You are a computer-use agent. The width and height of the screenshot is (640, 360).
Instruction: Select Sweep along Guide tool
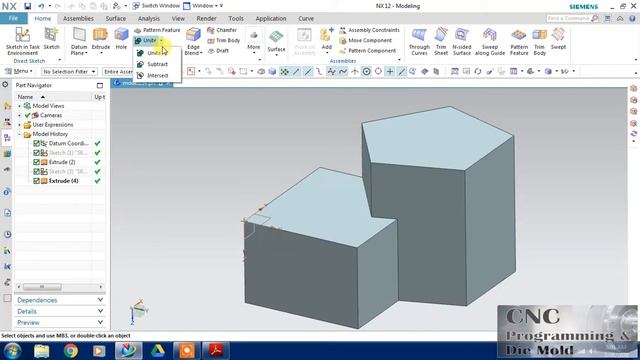[x=490, y=41]
